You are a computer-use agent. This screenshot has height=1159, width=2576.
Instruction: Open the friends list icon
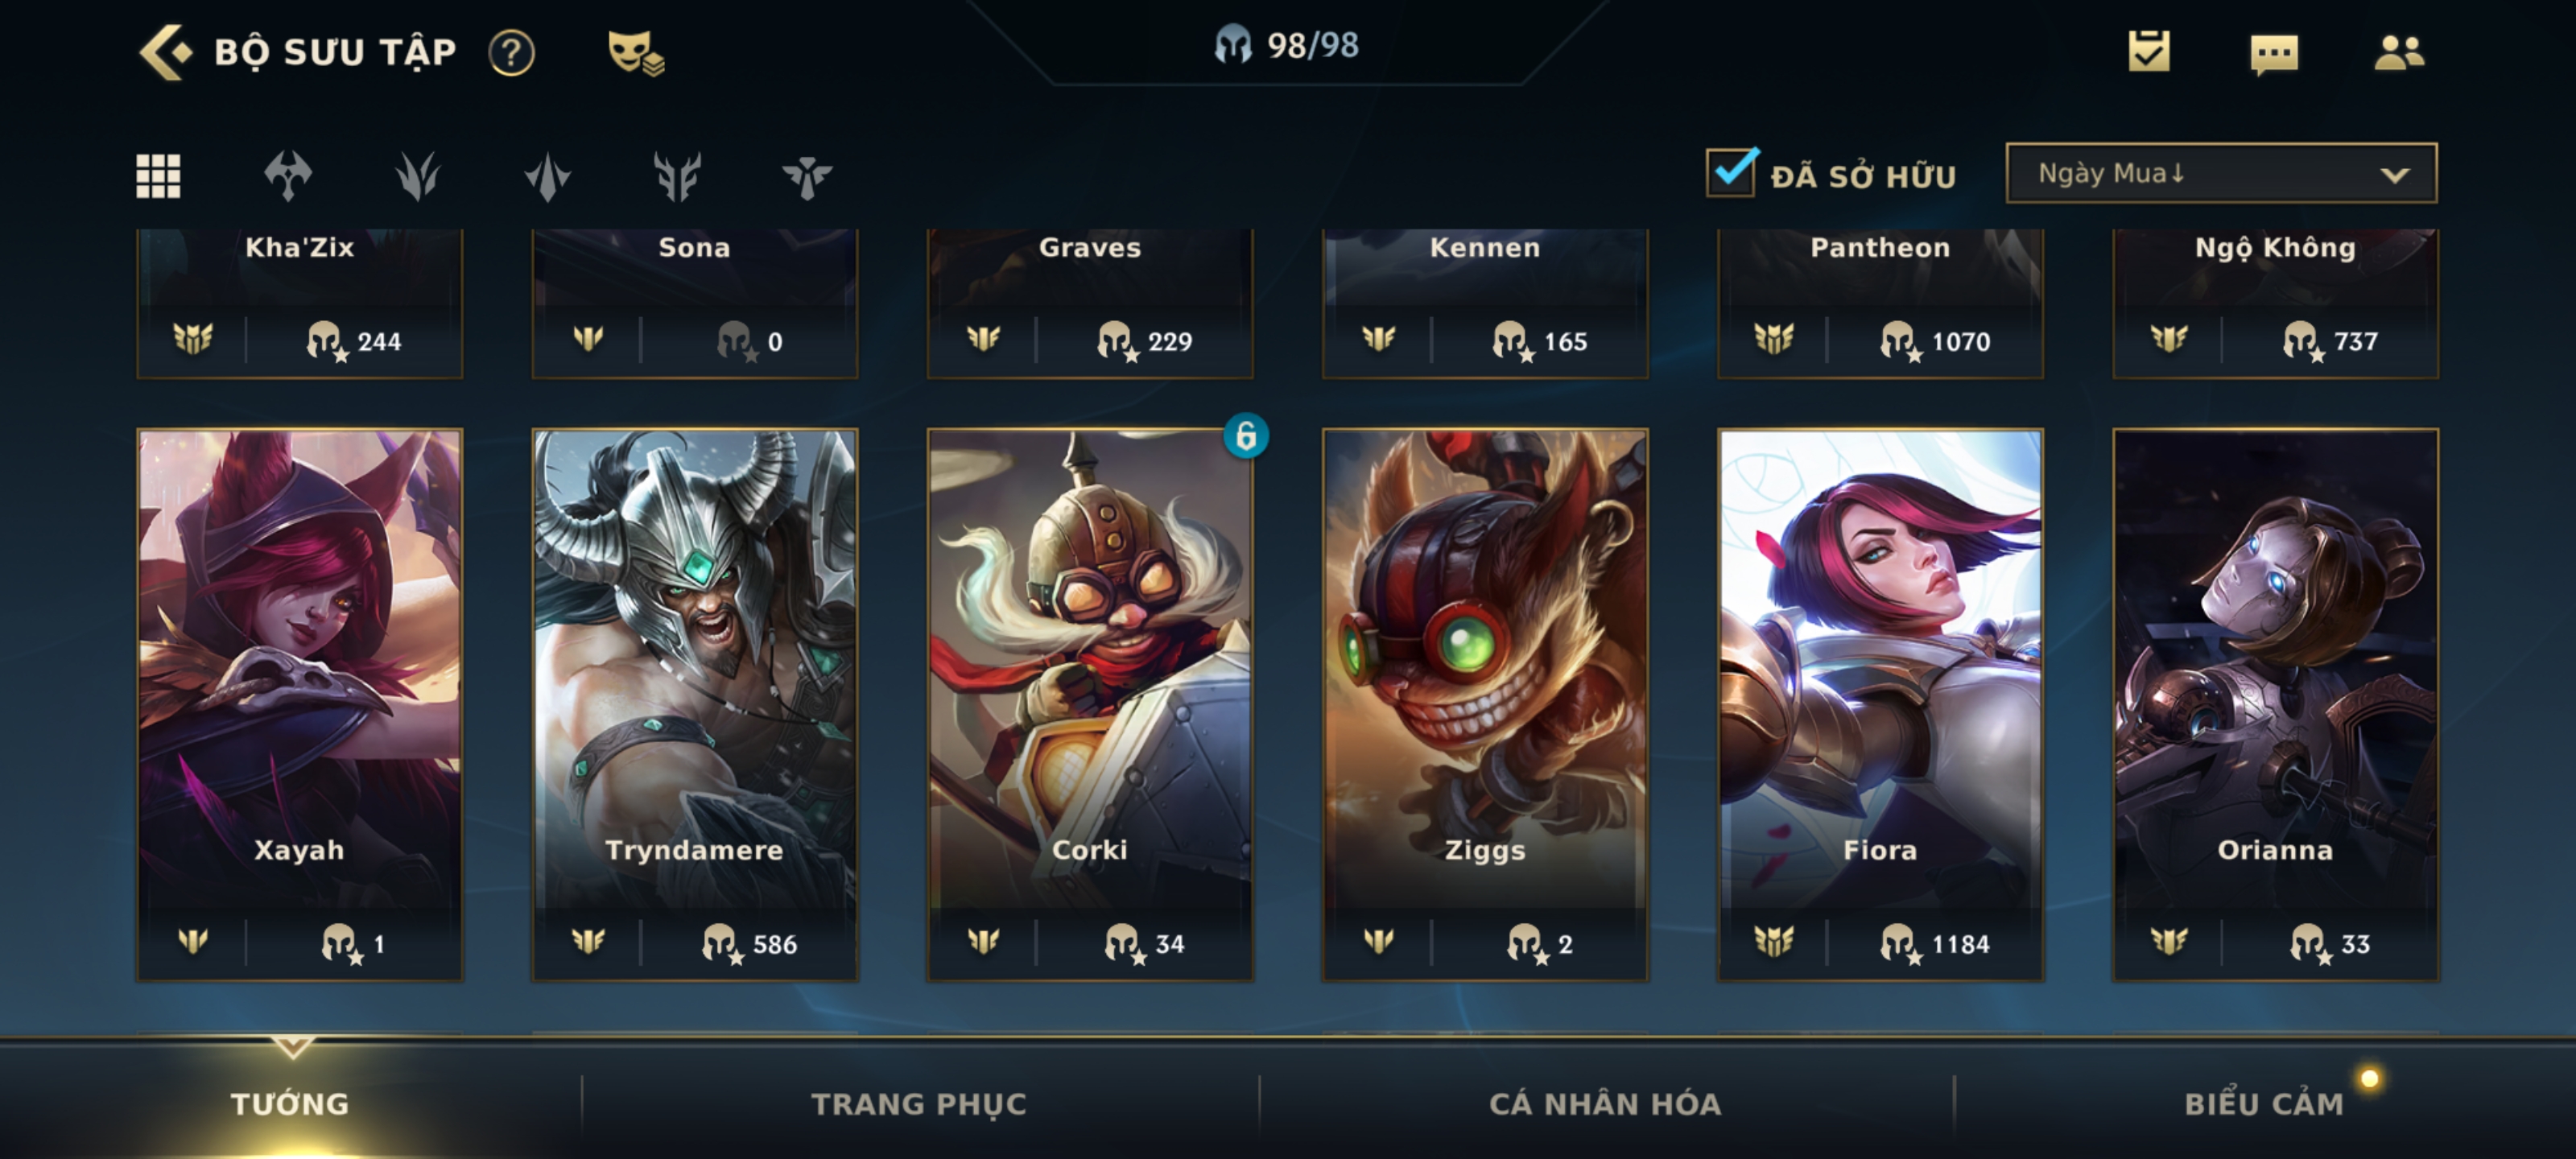(2399, 52)
